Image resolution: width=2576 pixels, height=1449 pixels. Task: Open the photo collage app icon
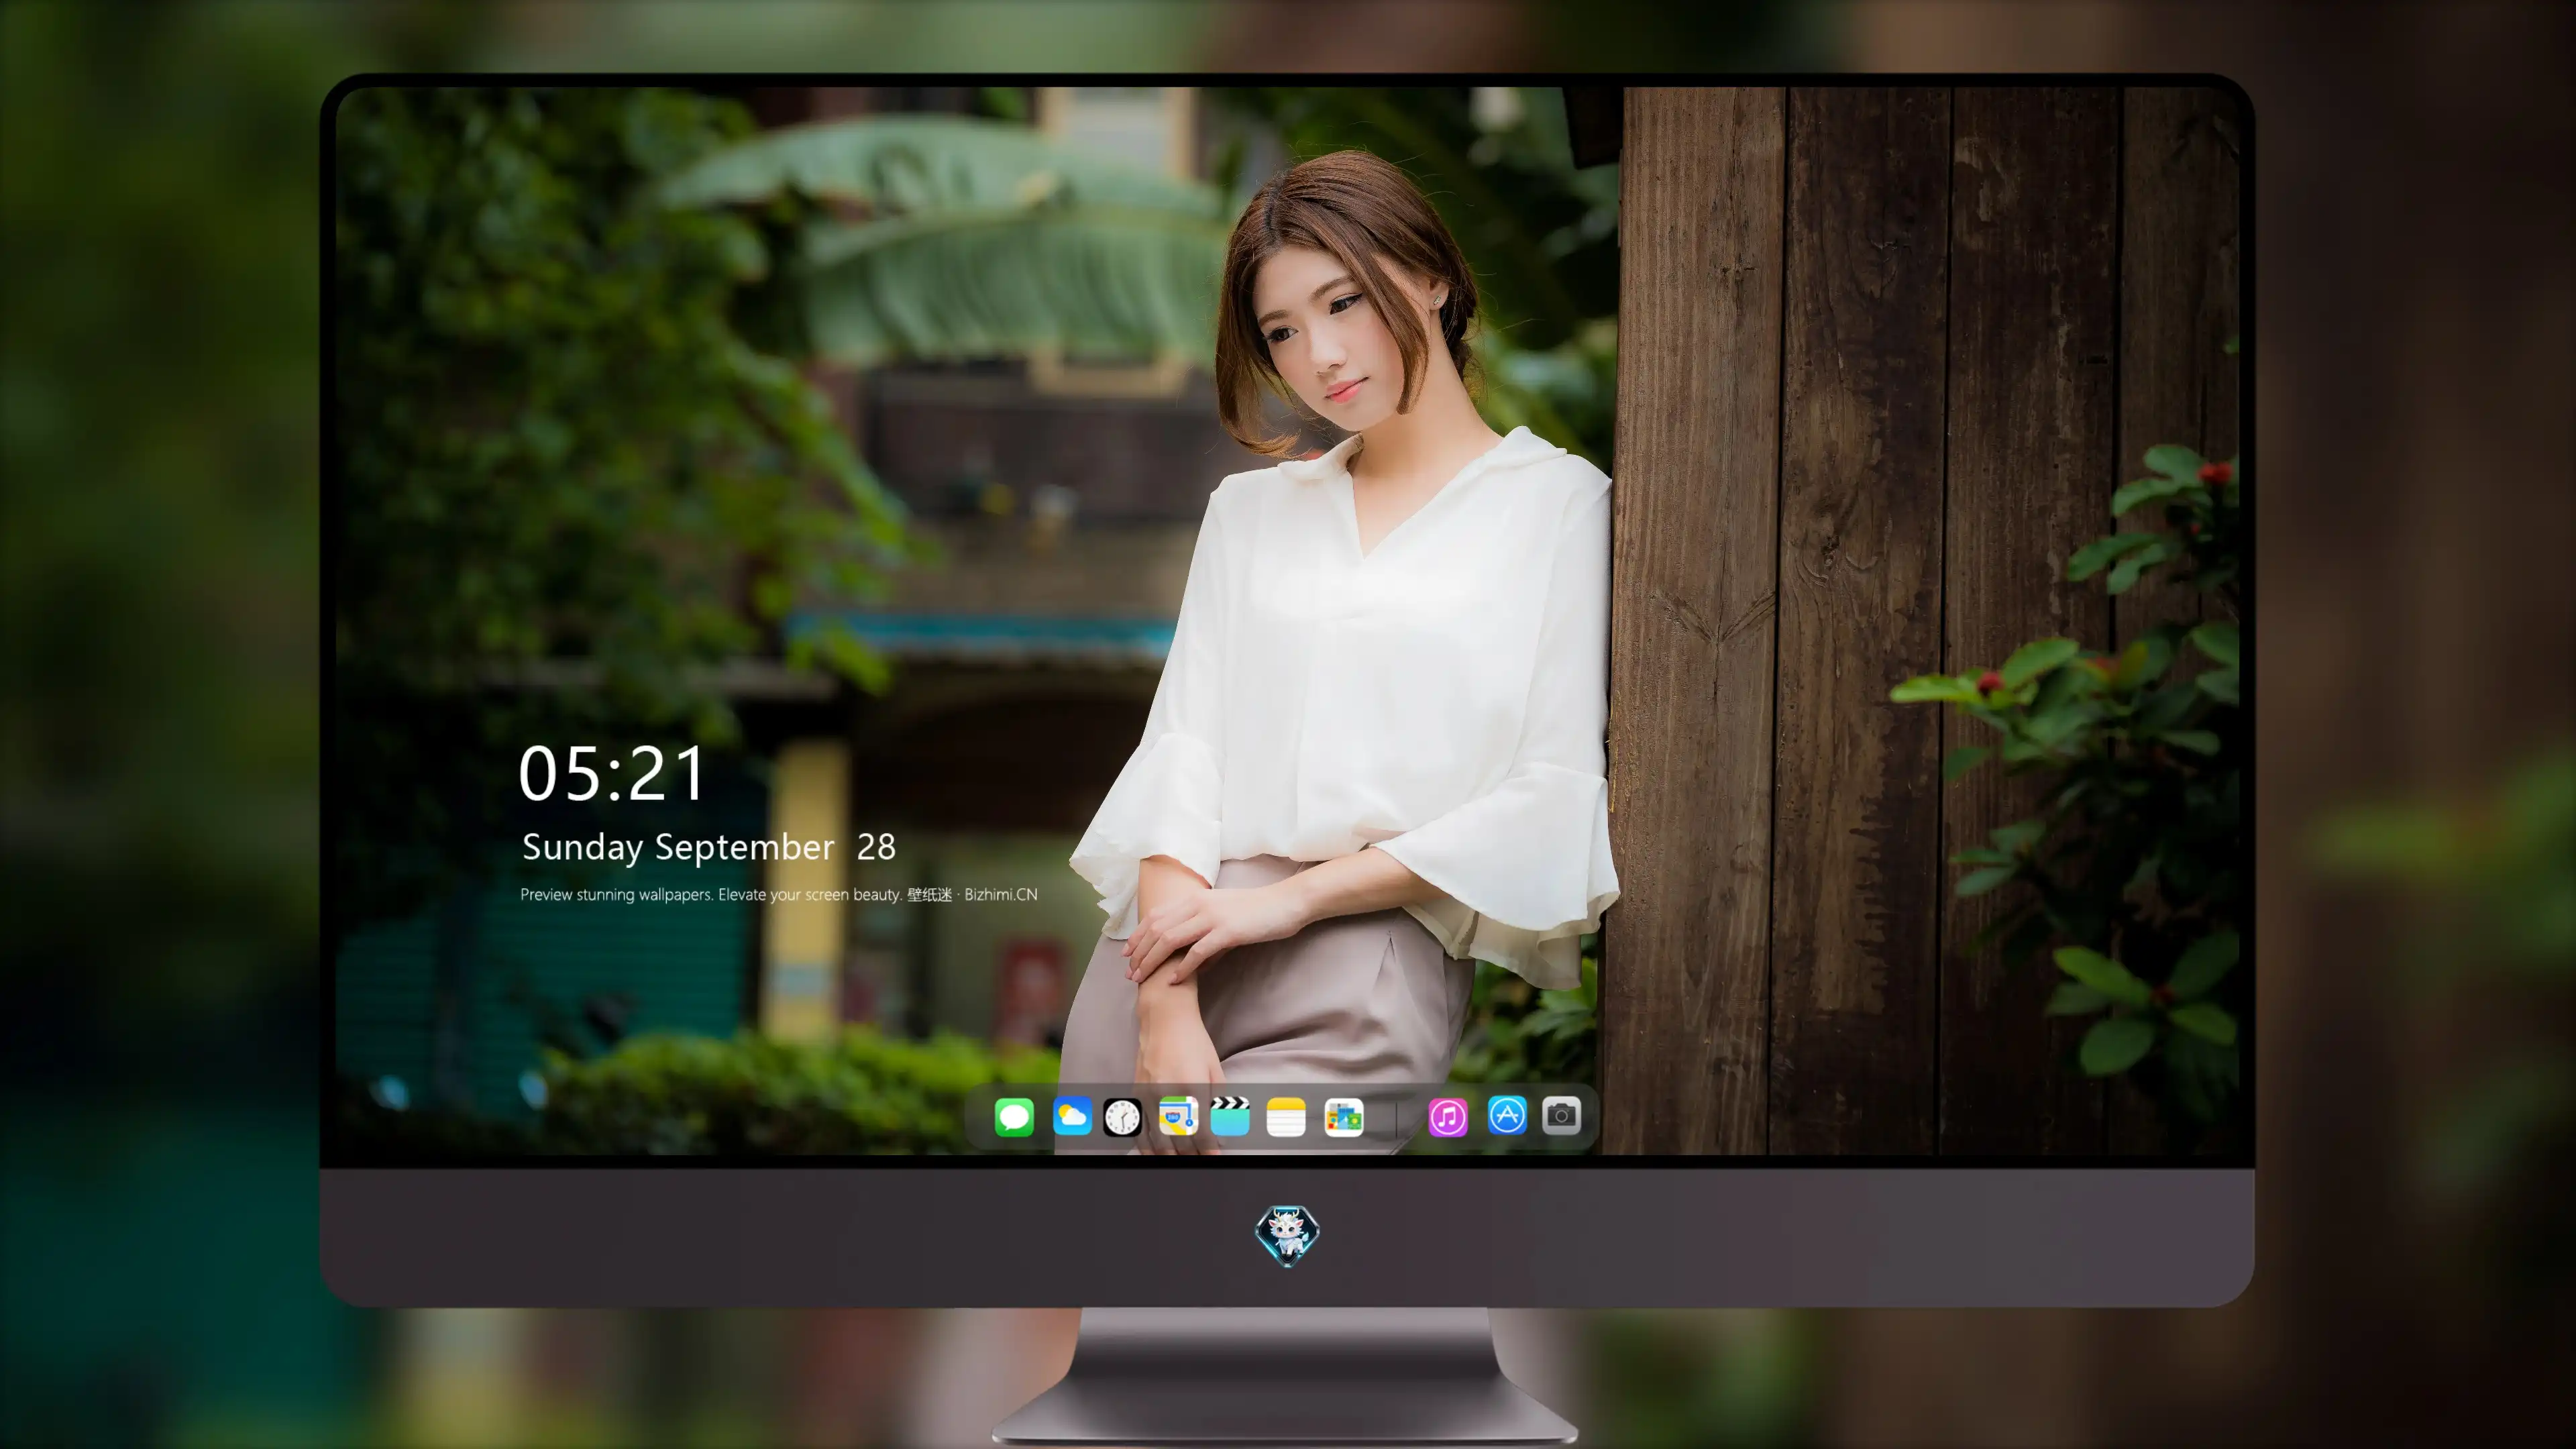click(1344, 1117)
